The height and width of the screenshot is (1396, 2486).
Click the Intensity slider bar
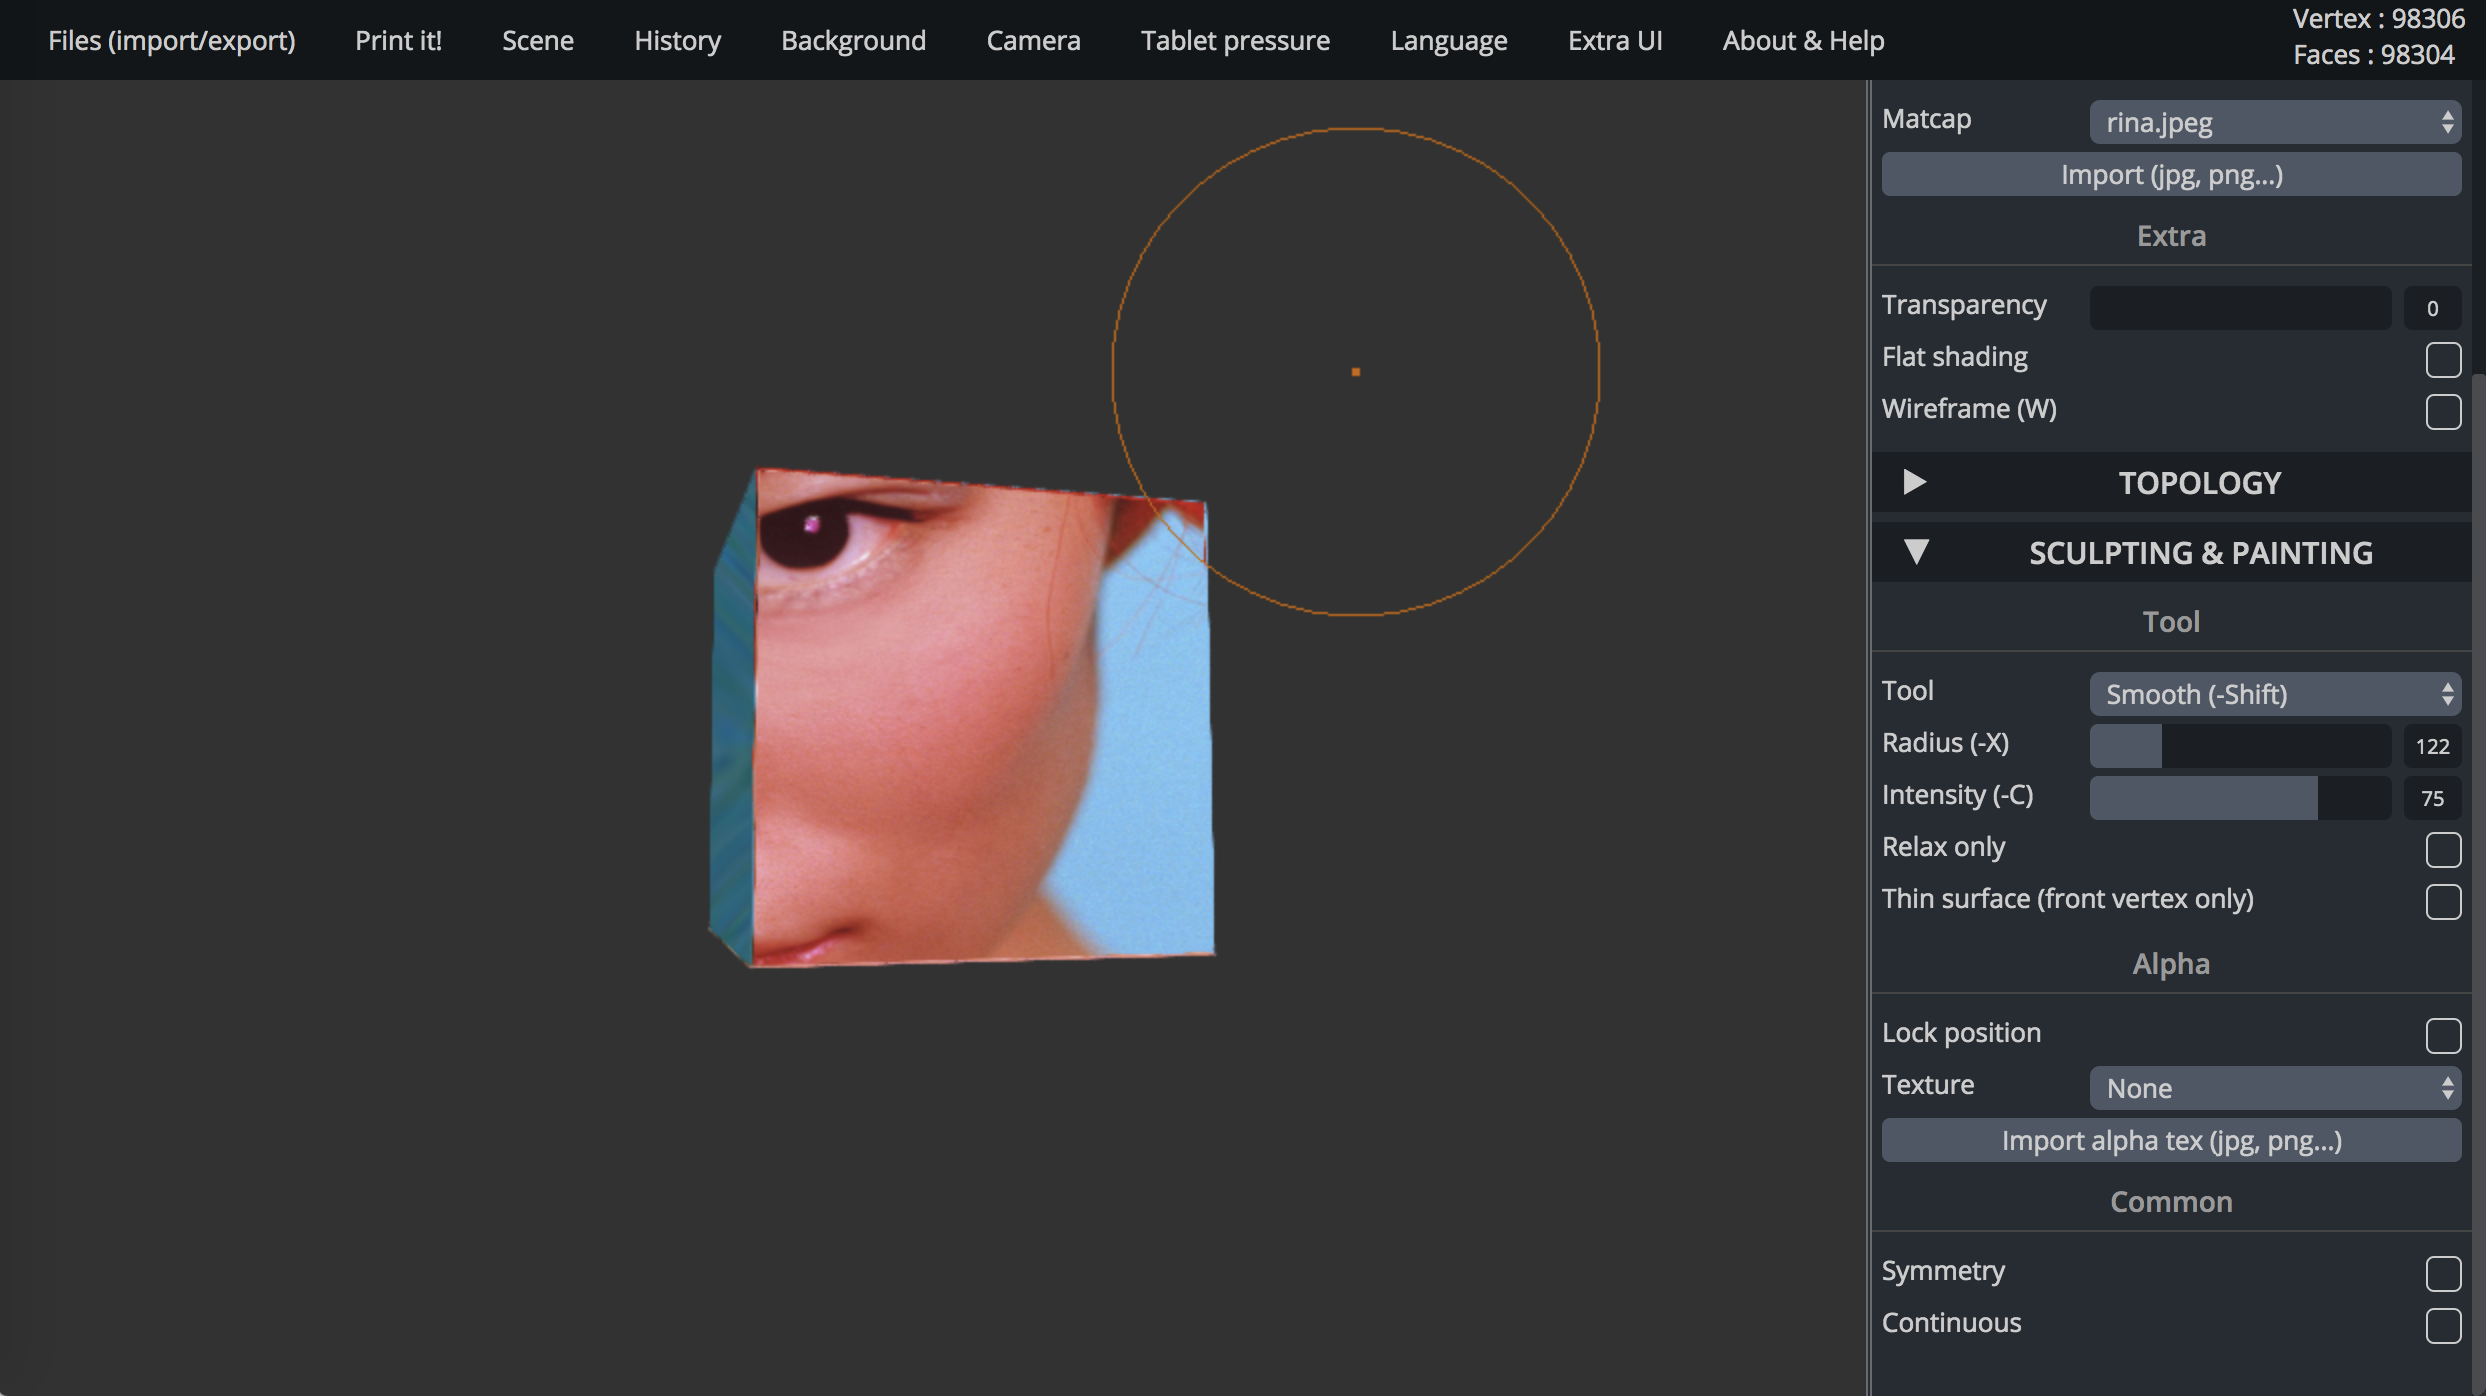(x=2240, y=798)
